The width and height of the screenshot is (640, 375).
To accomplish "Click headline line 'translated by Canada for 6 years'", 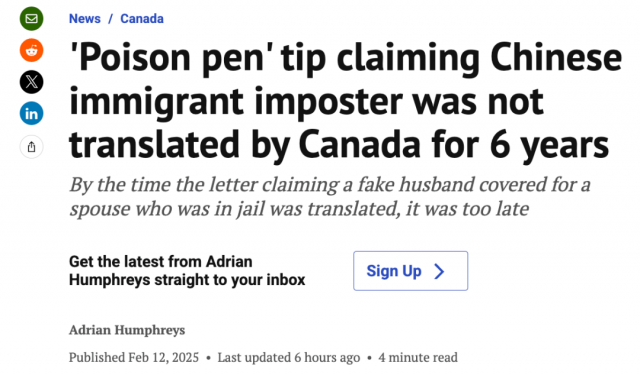I will [x=339, y=145].
